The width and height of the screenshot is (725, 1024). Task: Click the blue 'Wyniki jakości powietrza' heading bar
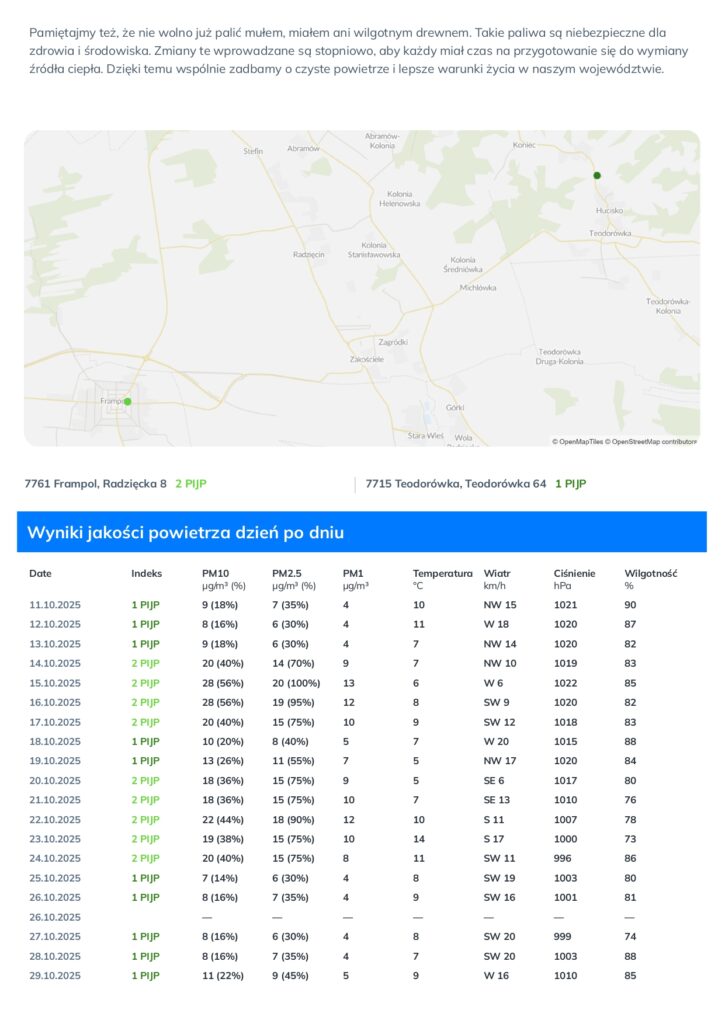361,532
